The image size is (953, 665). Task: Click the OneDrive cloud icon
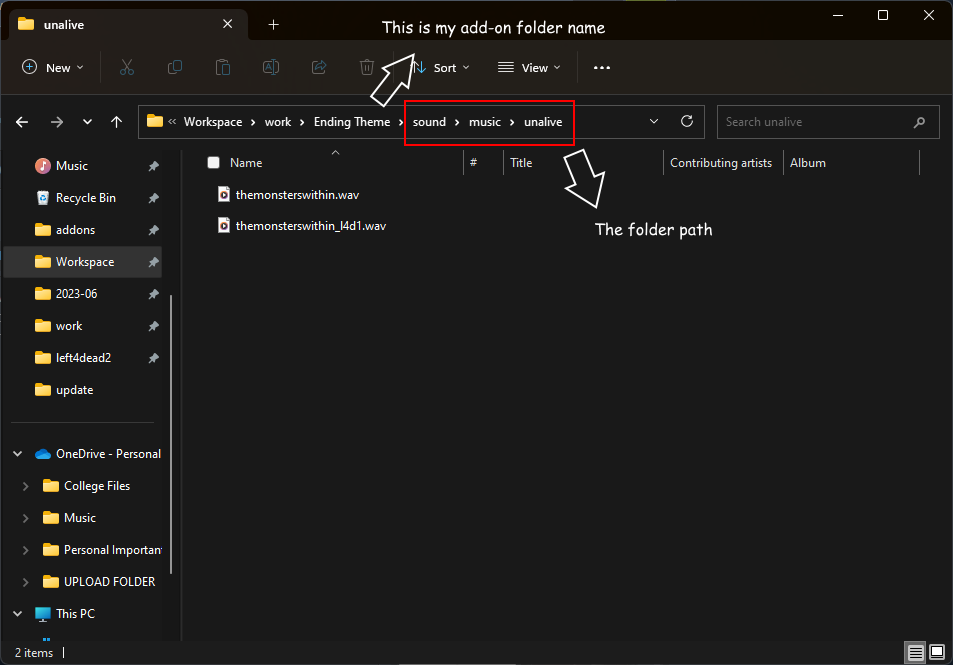click(43, 454)
